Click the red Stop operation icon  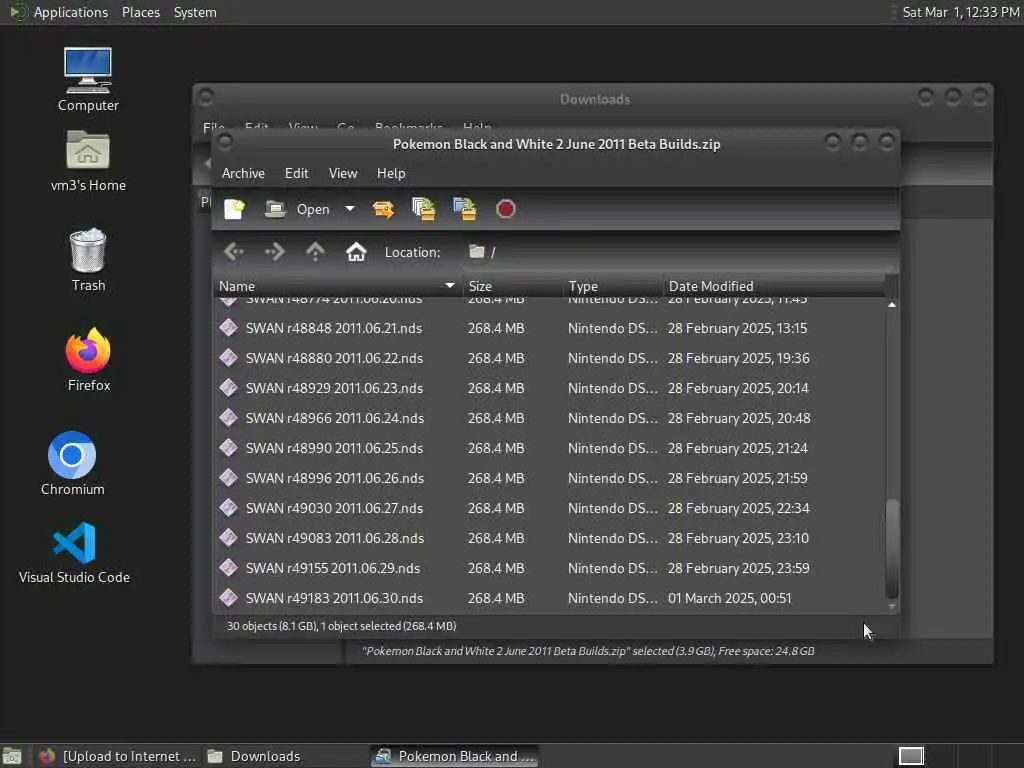505,209
